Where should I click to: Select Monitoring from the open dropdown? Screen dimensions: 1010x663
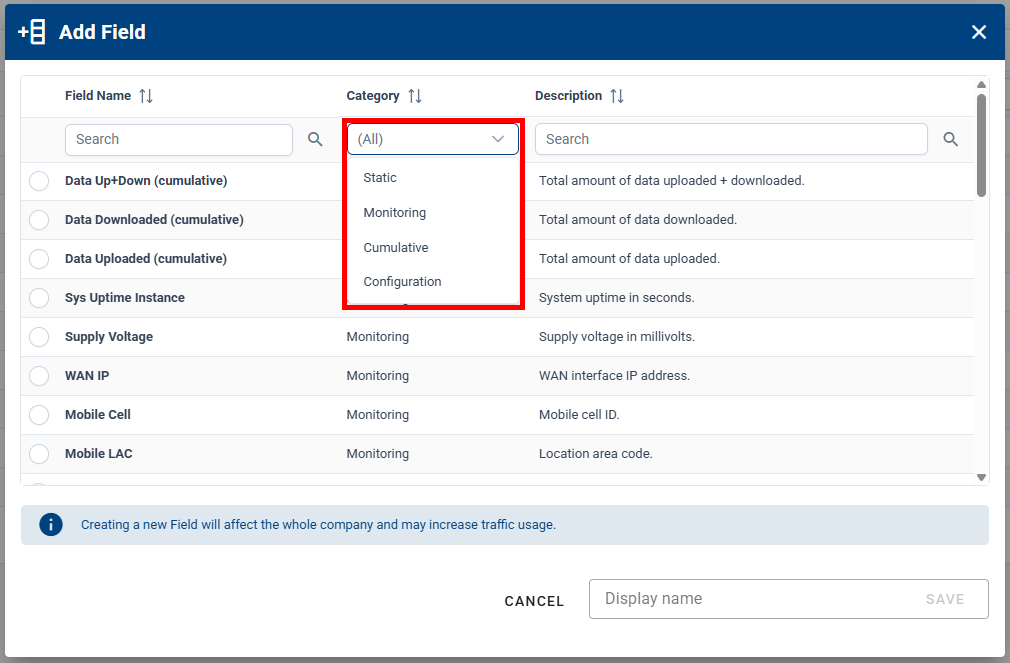(x=394, y=212)
